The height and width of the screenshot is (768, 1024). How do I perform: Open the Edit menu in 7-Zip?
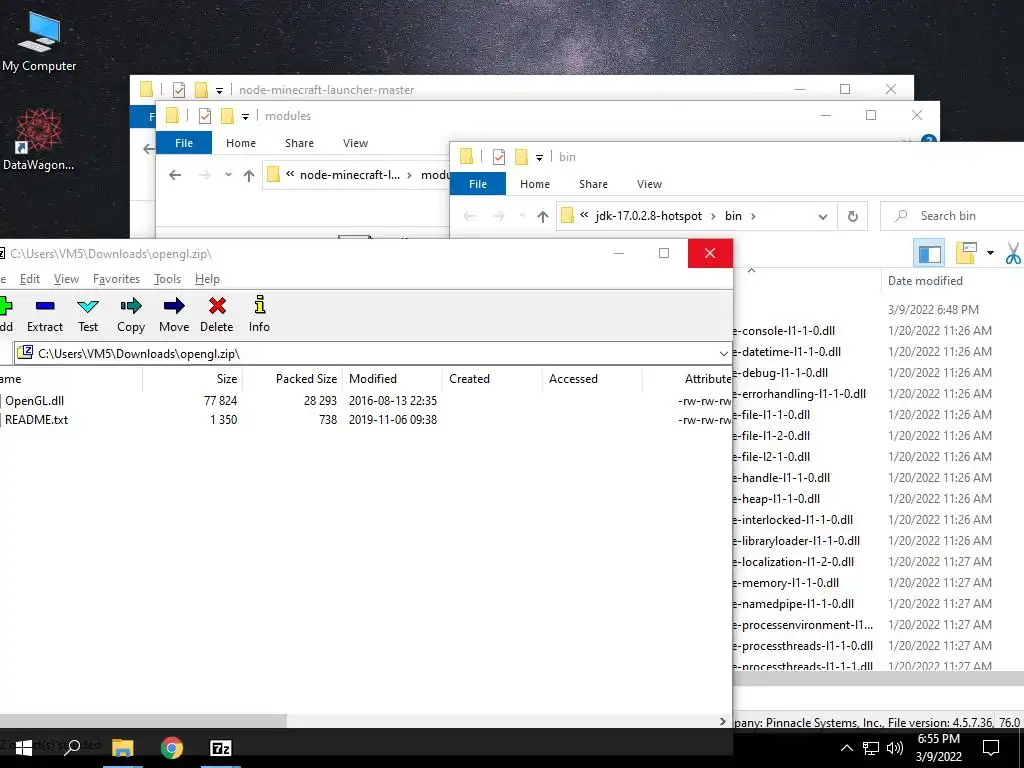point(29,279)
